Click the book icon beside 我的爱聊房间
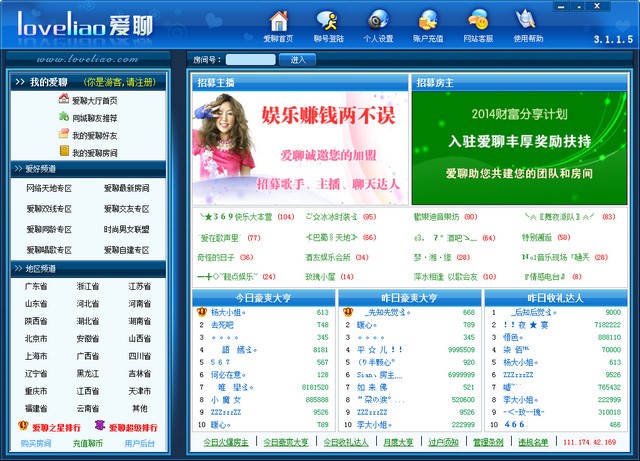The width and height of the screenshot is (640, 461). pos(64,151)
